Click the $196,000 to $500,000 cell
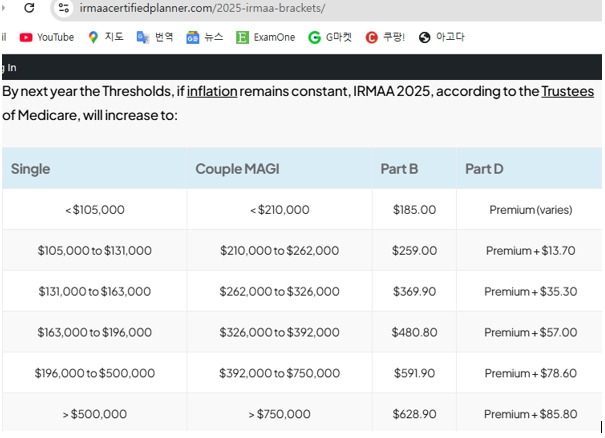Image resolution: width=605 pixels, height=438 pixels. [95, 373]
